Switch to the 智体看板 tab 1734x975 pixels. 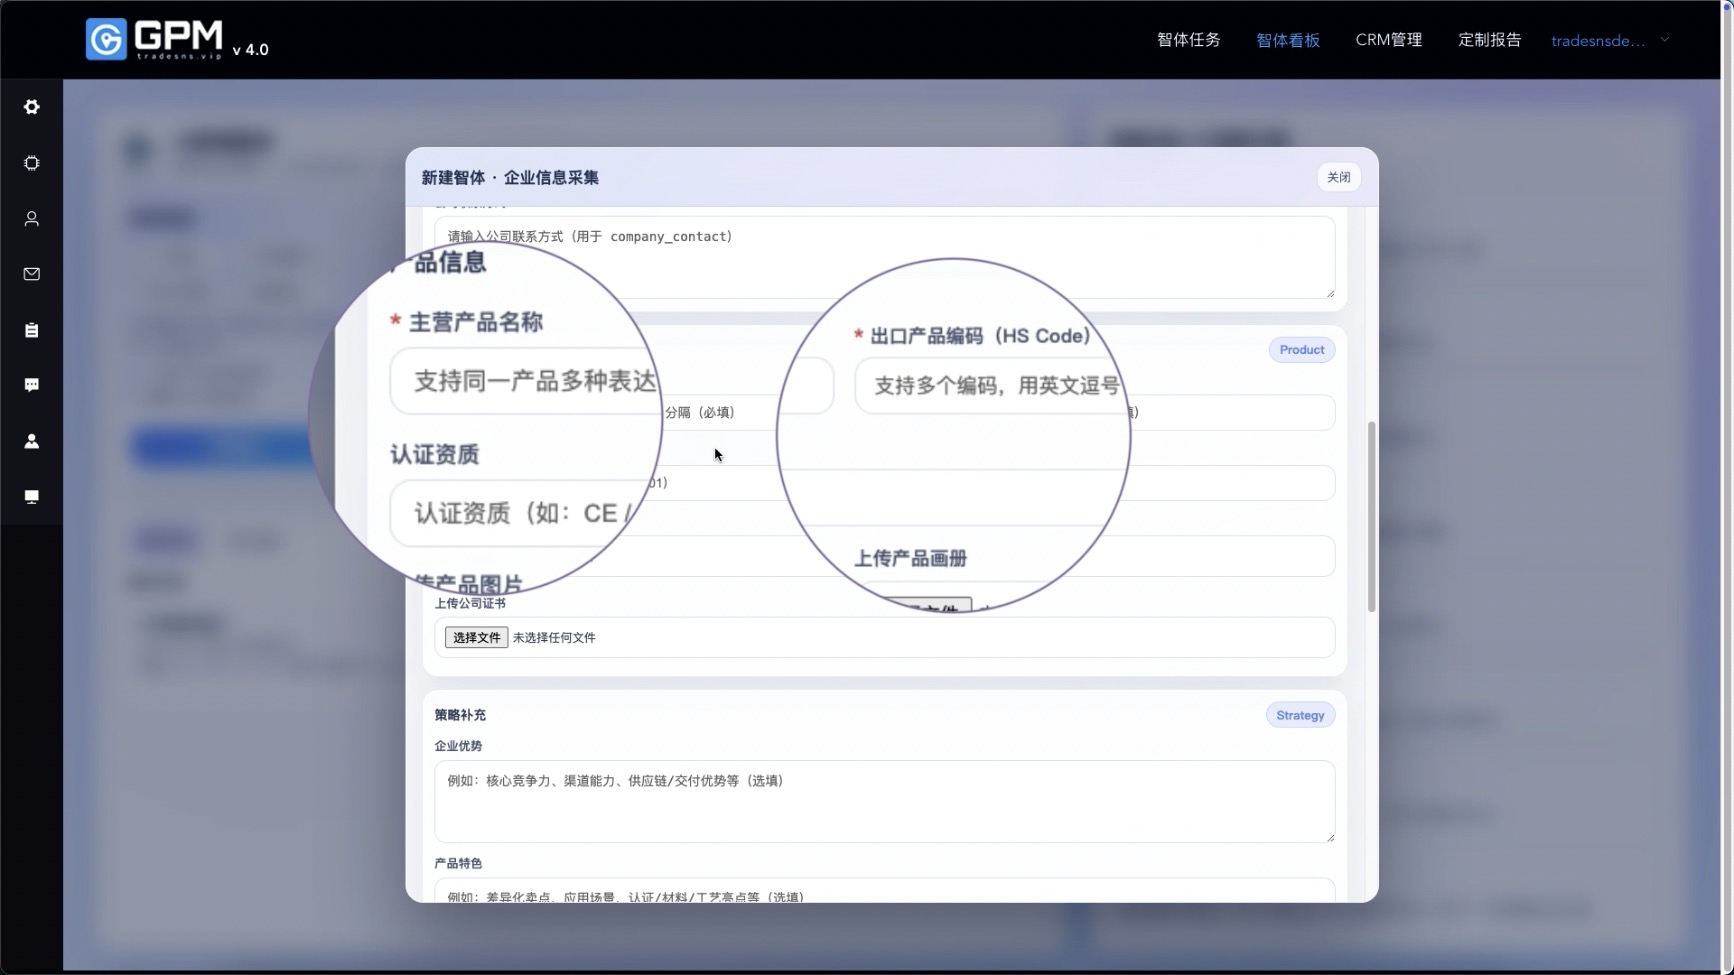(1288, 40)
